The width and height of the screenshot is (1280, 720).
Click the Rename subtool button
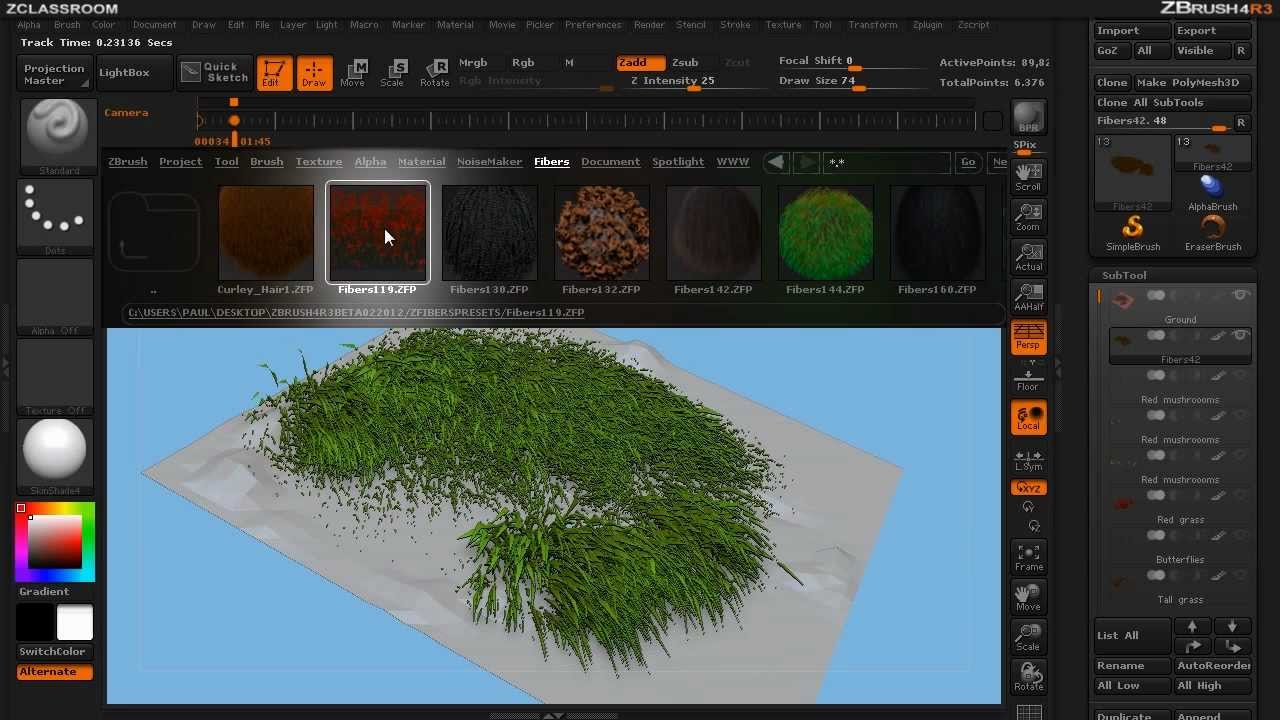[1132, 666]
